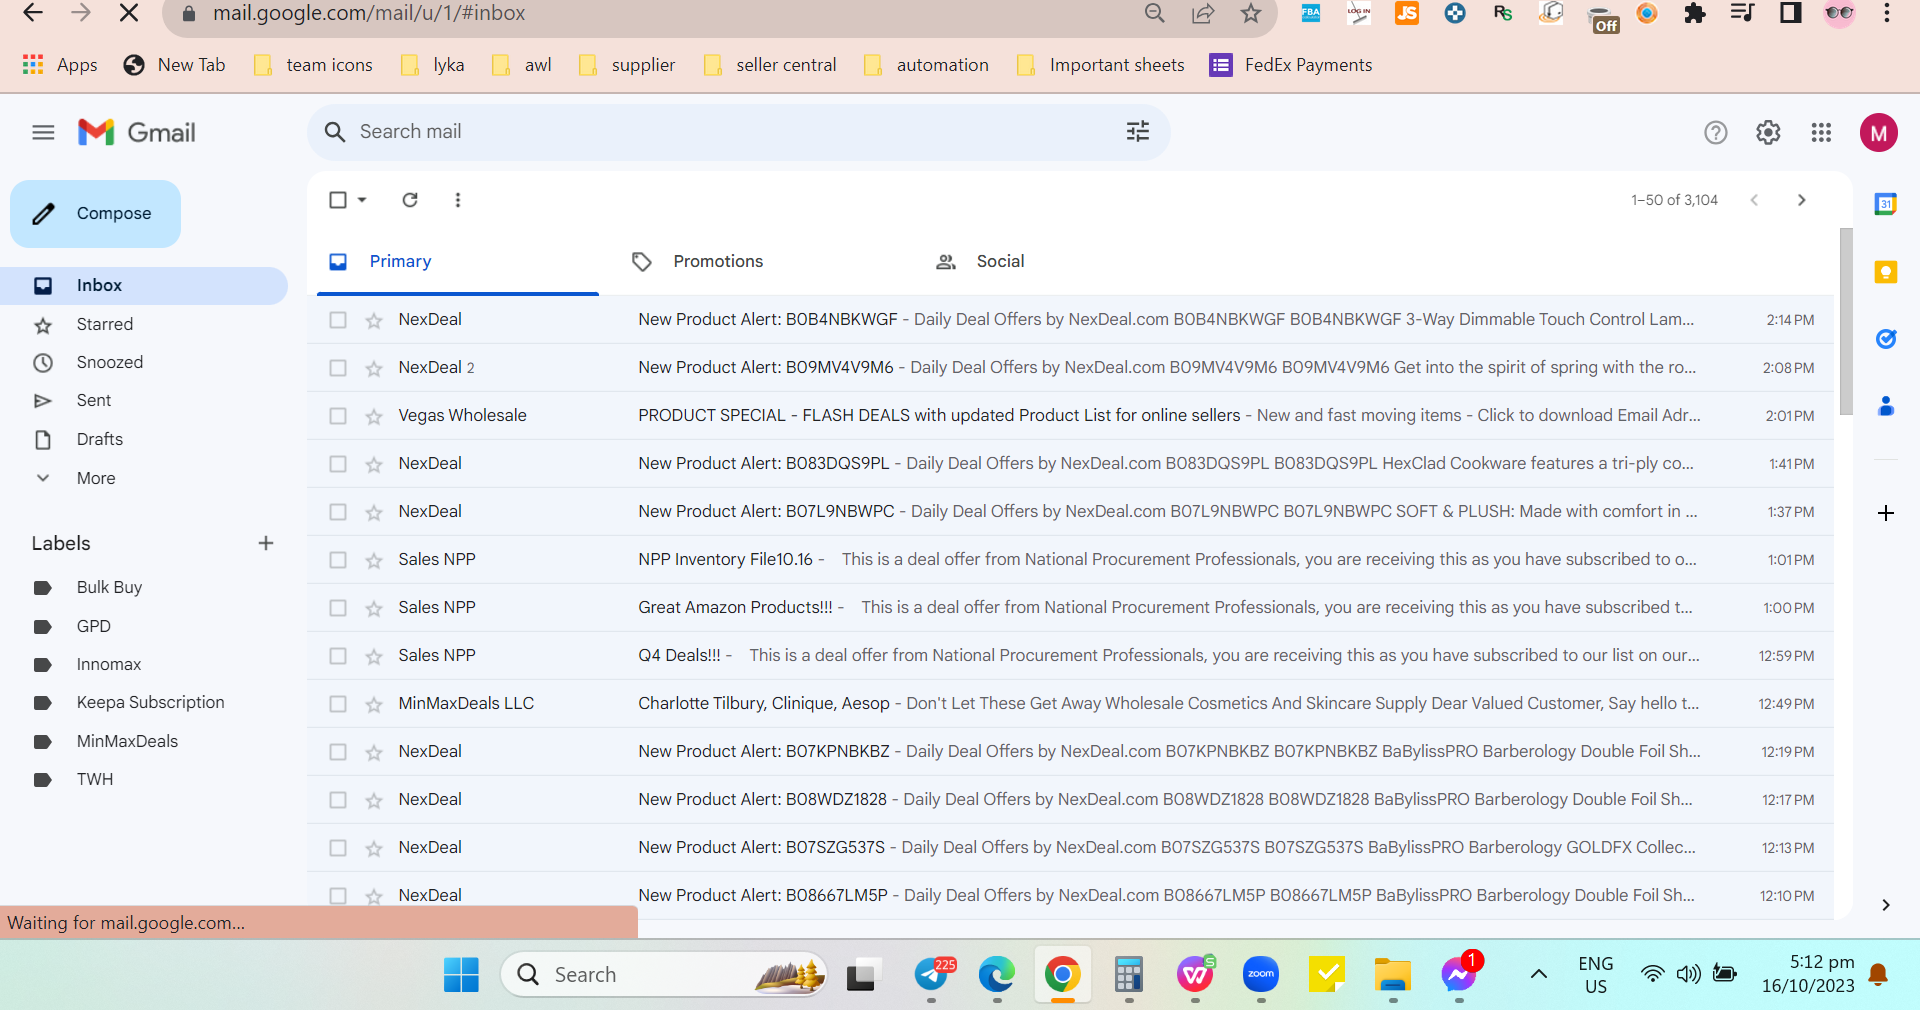
Task: Open the Important sheets bookmark folder
Action: click(x=1100, y=65)
